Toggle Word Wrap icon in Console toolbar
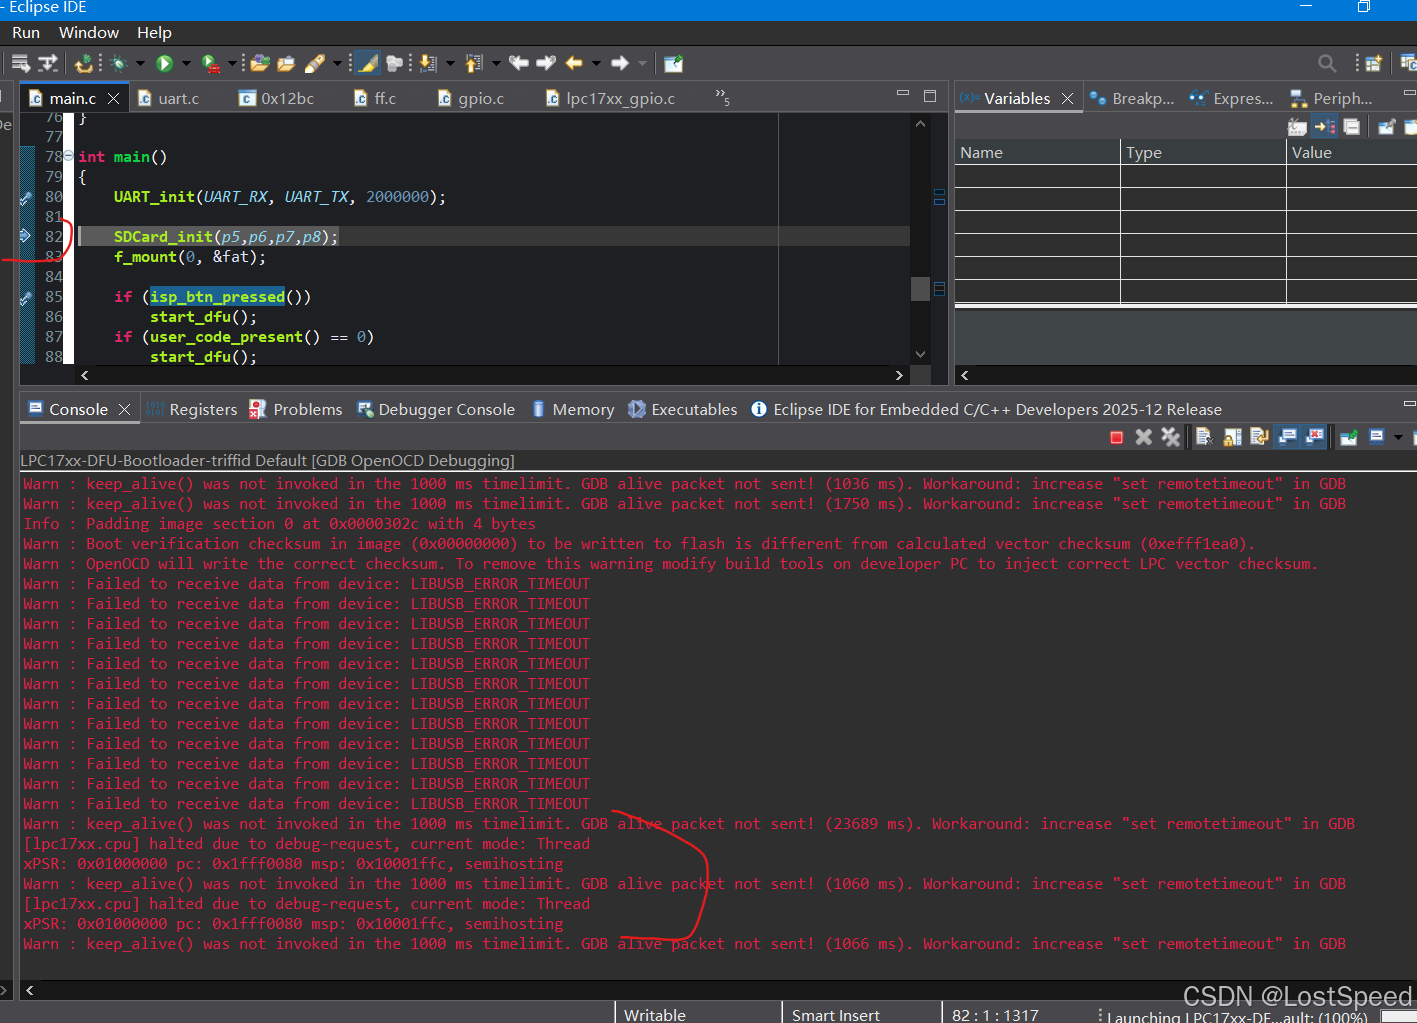 tap(1259, 437)
